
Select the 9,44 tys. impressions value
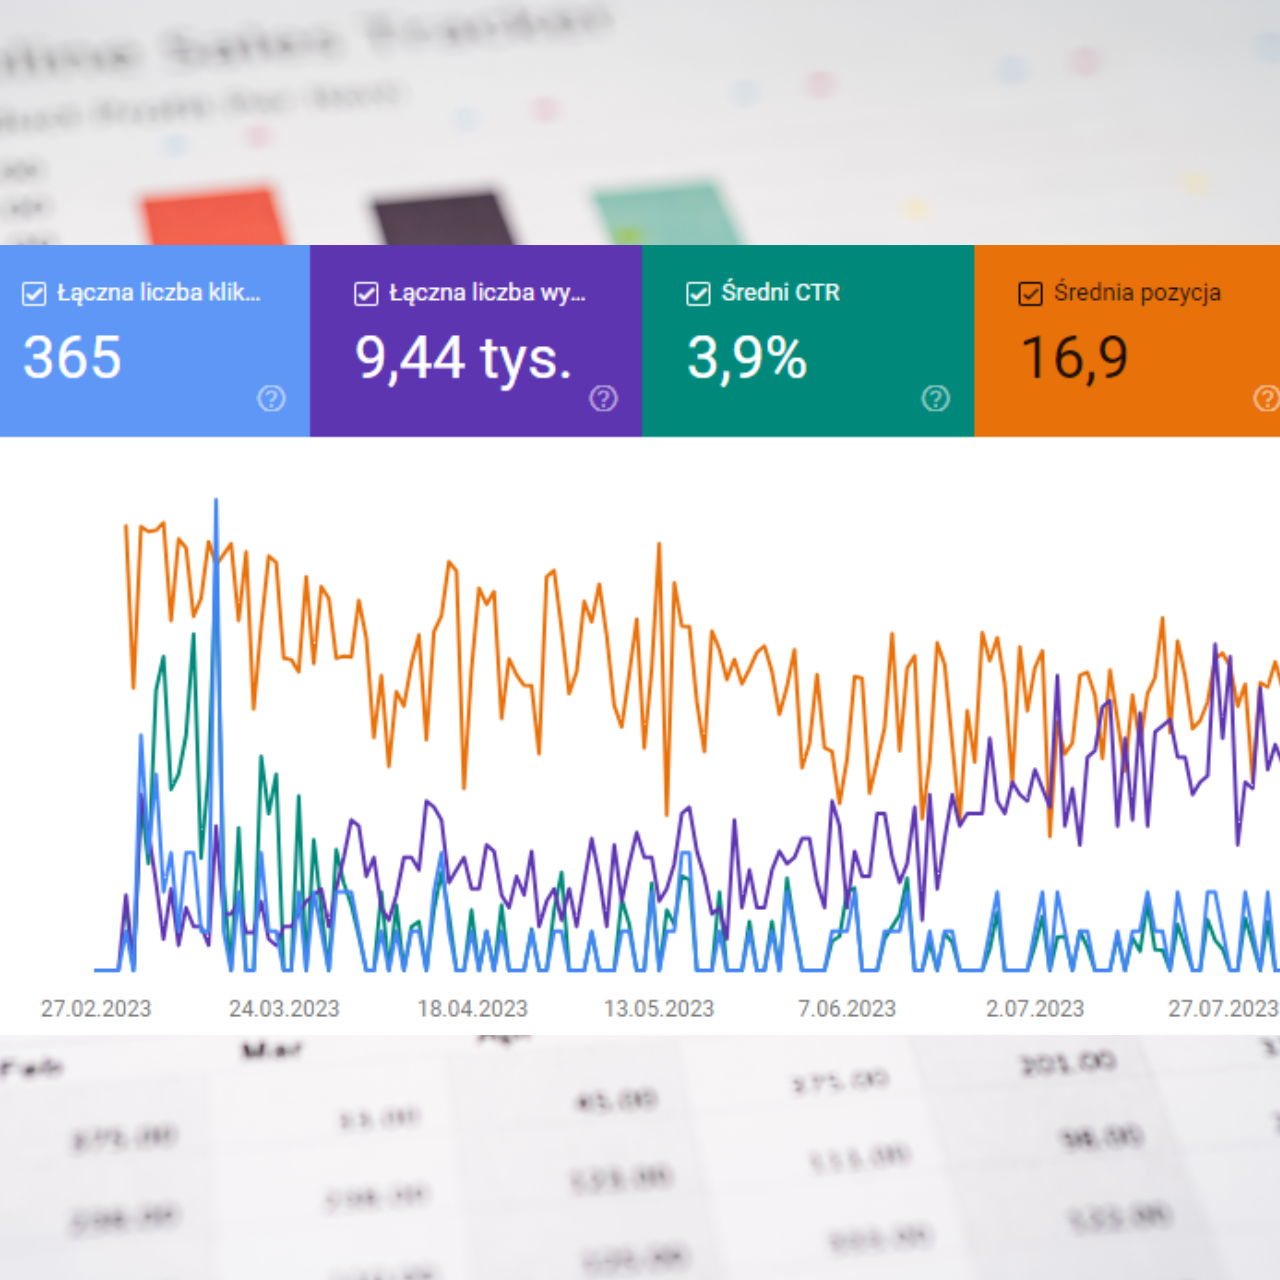pos(463,358)
